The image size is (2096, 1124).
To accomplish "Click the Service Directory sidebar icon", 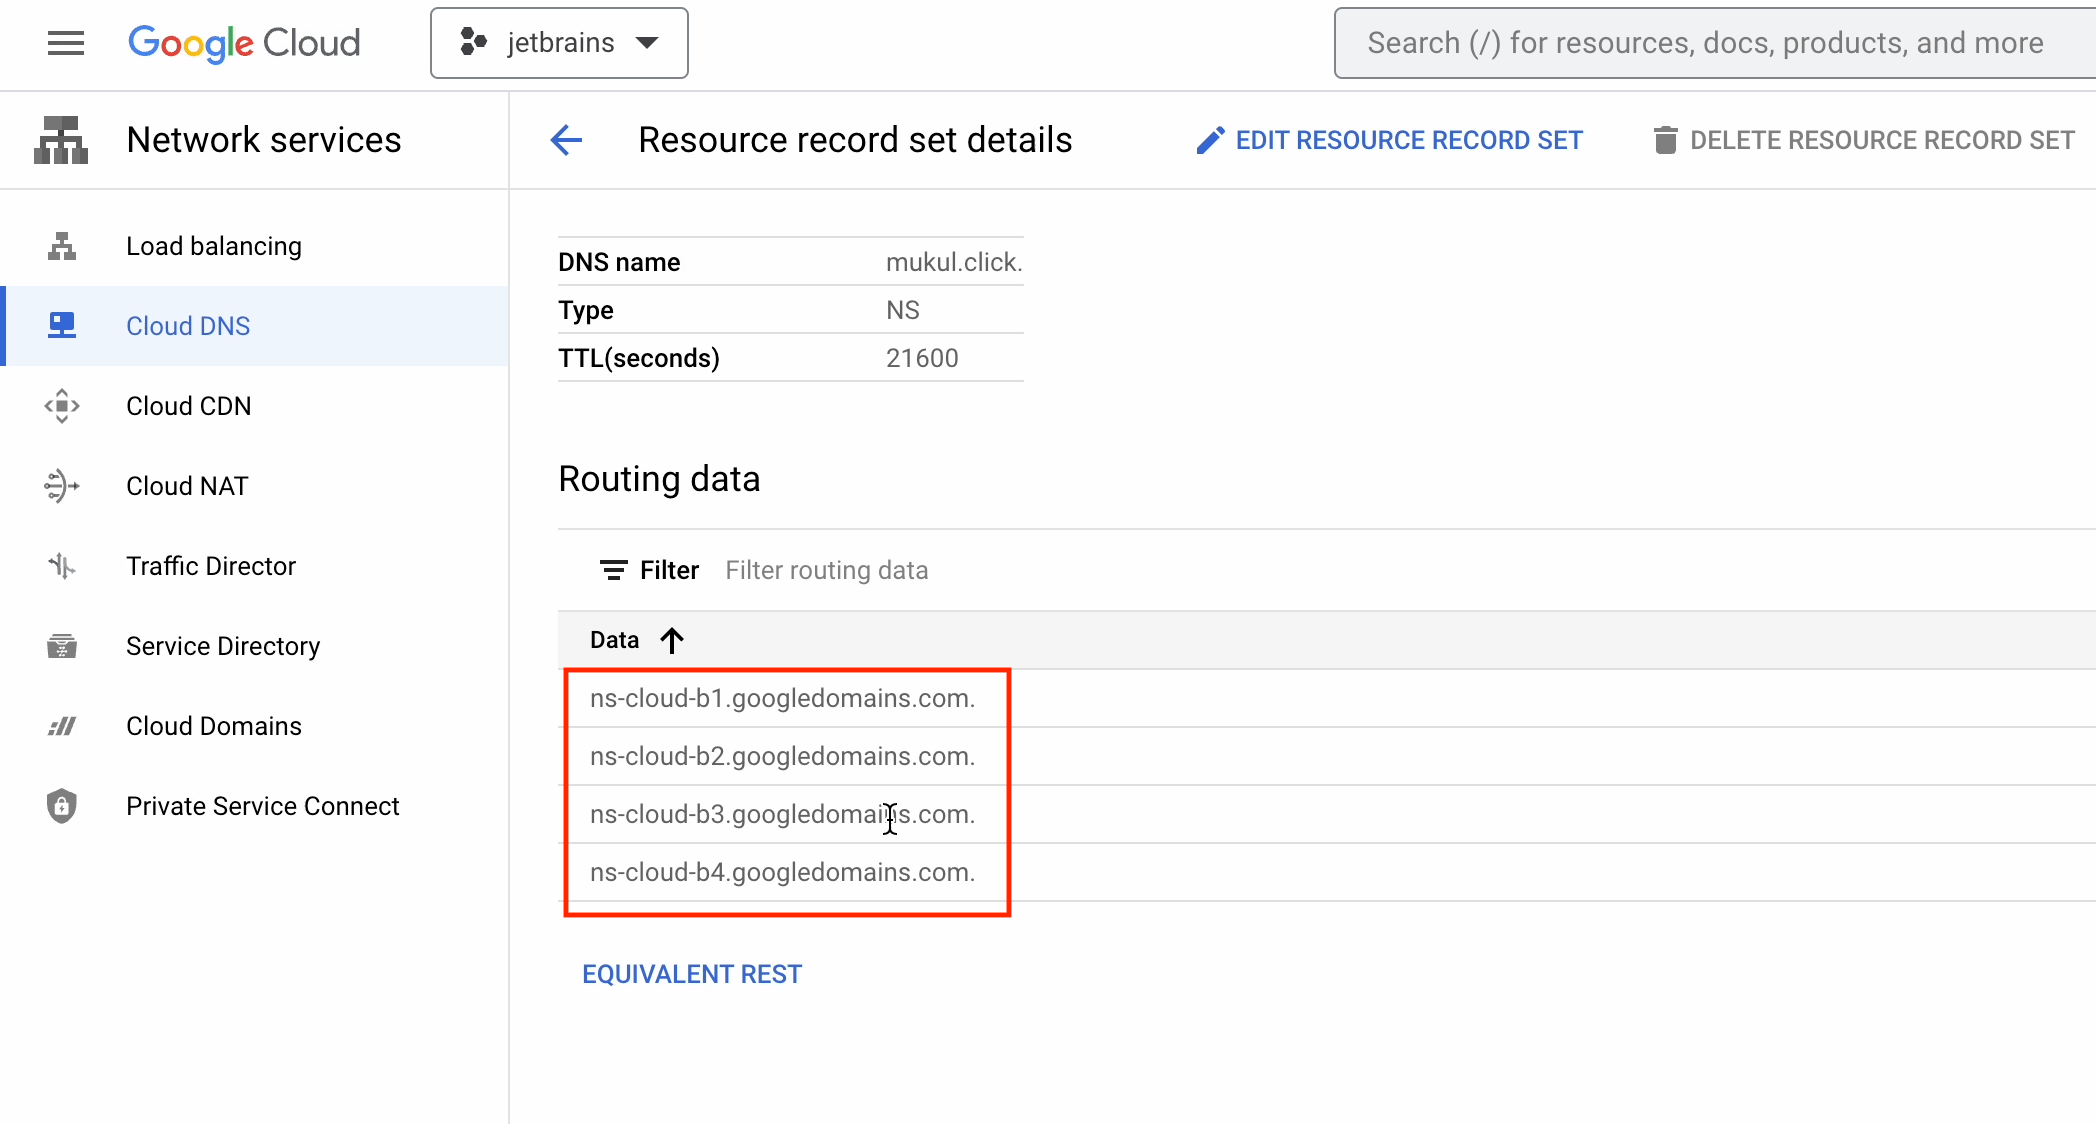I will pos(62,646).
